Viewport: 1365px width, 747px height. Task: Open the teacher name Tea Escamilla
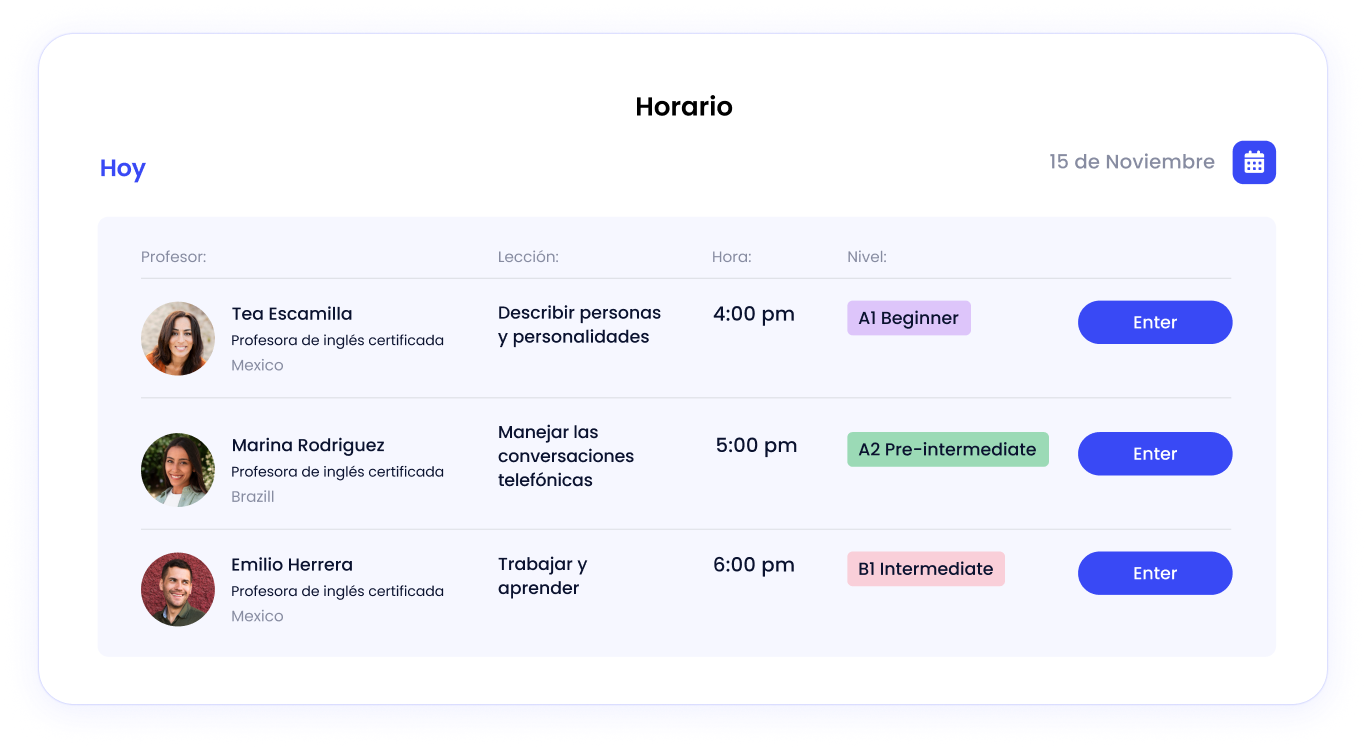coord(292,314)
